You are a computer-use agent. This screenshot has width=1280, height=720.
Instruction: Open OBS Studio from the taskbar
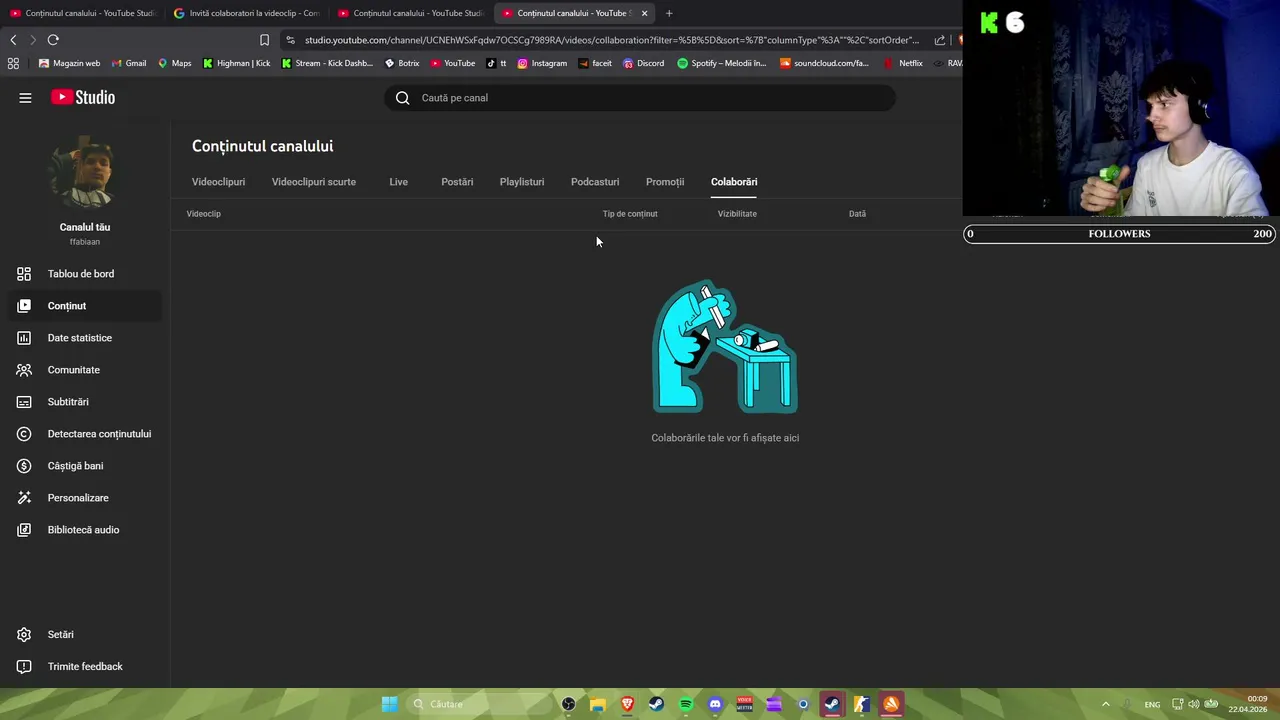click(x=568, y=704)
